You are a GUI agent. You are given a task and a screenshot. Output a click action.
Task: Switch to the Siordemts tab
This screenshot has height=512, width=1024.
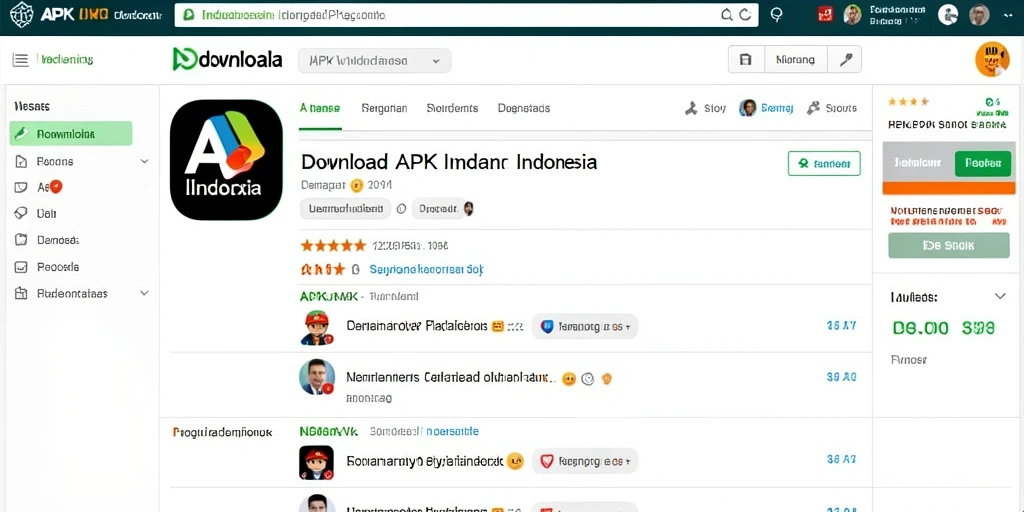(x=452, y=108)
